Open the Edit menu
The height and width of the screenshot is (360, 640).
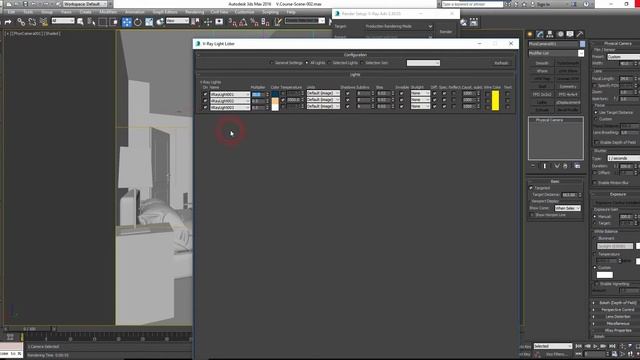point(11,12)
